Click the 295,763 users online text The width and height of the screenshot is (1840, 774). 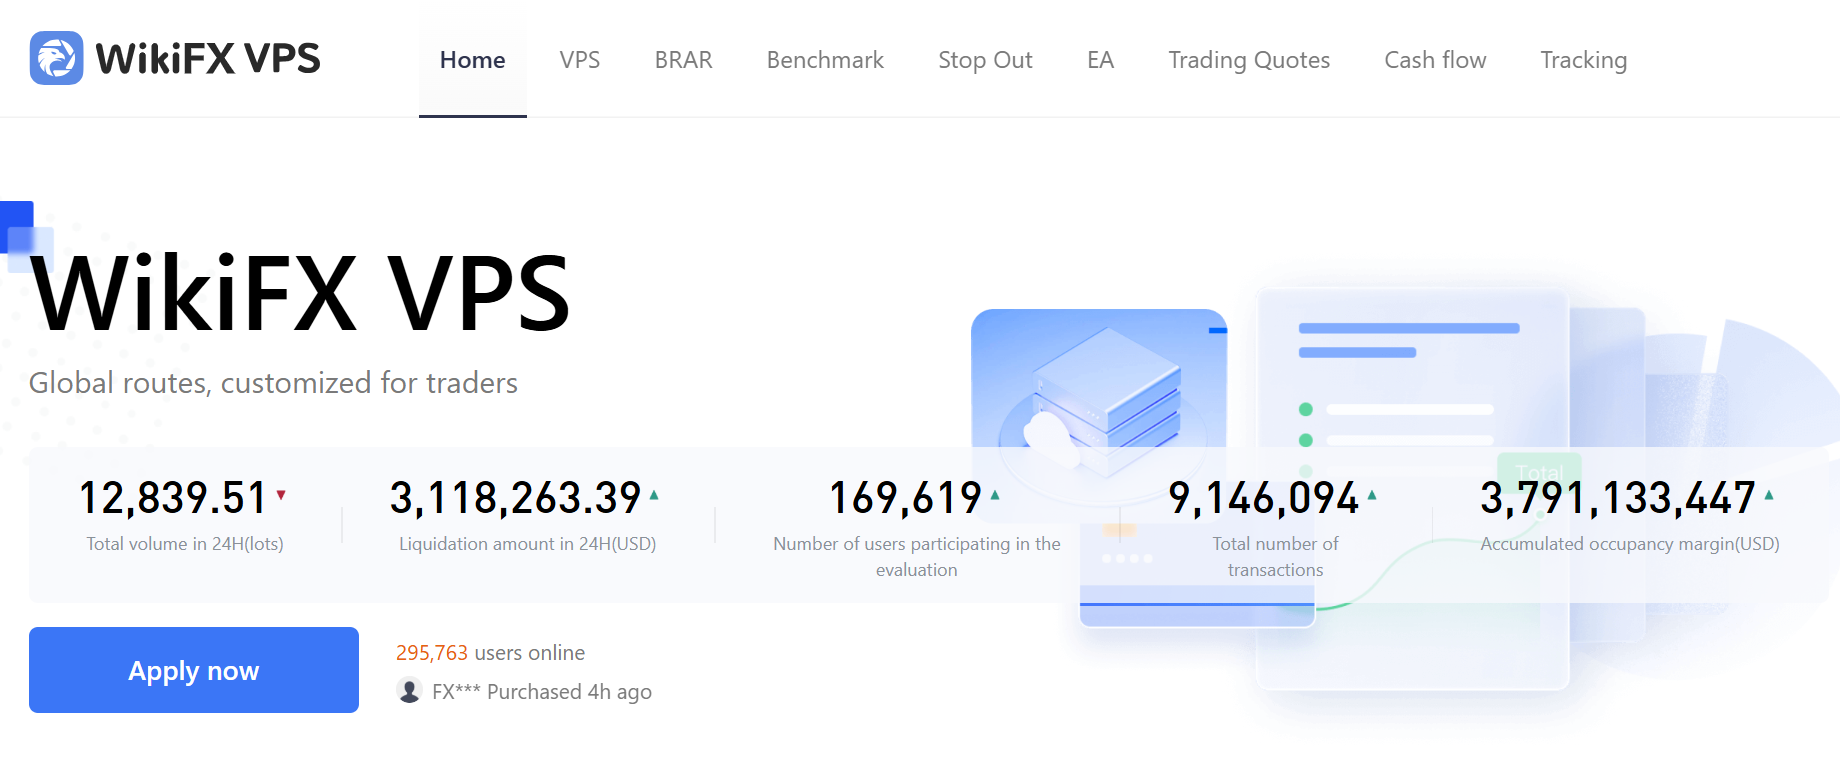point(491,653)
